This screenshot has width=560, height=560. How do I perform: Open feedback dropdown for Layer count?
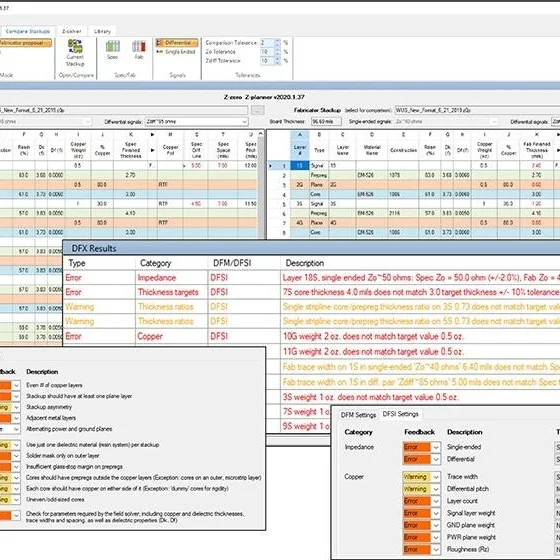point(436,501)
